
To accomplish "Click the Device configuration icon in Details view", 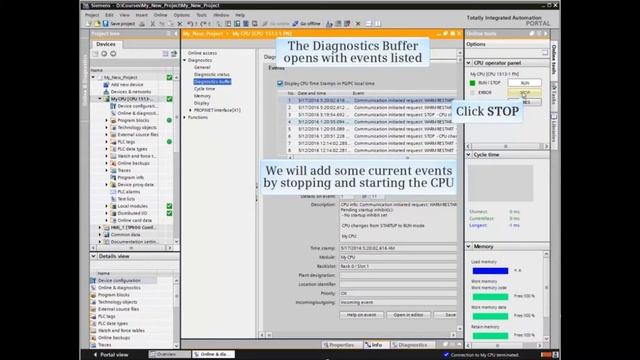I will point(93,281).
